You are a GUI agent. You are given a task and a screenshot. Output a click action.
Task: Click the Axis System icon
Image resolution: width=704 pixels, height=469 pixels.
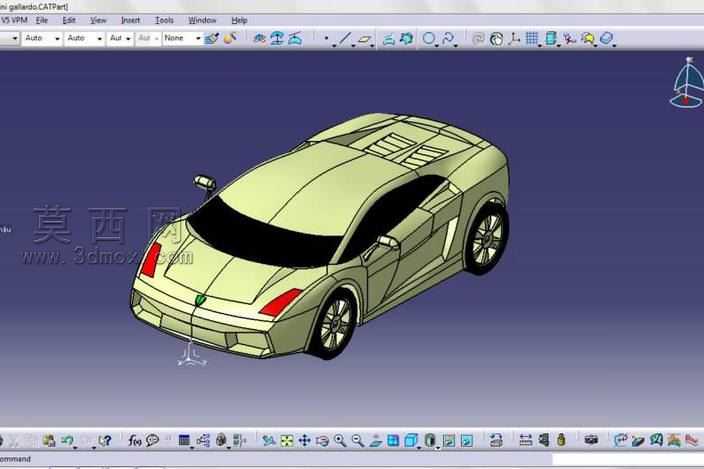[x=514, y=39]
